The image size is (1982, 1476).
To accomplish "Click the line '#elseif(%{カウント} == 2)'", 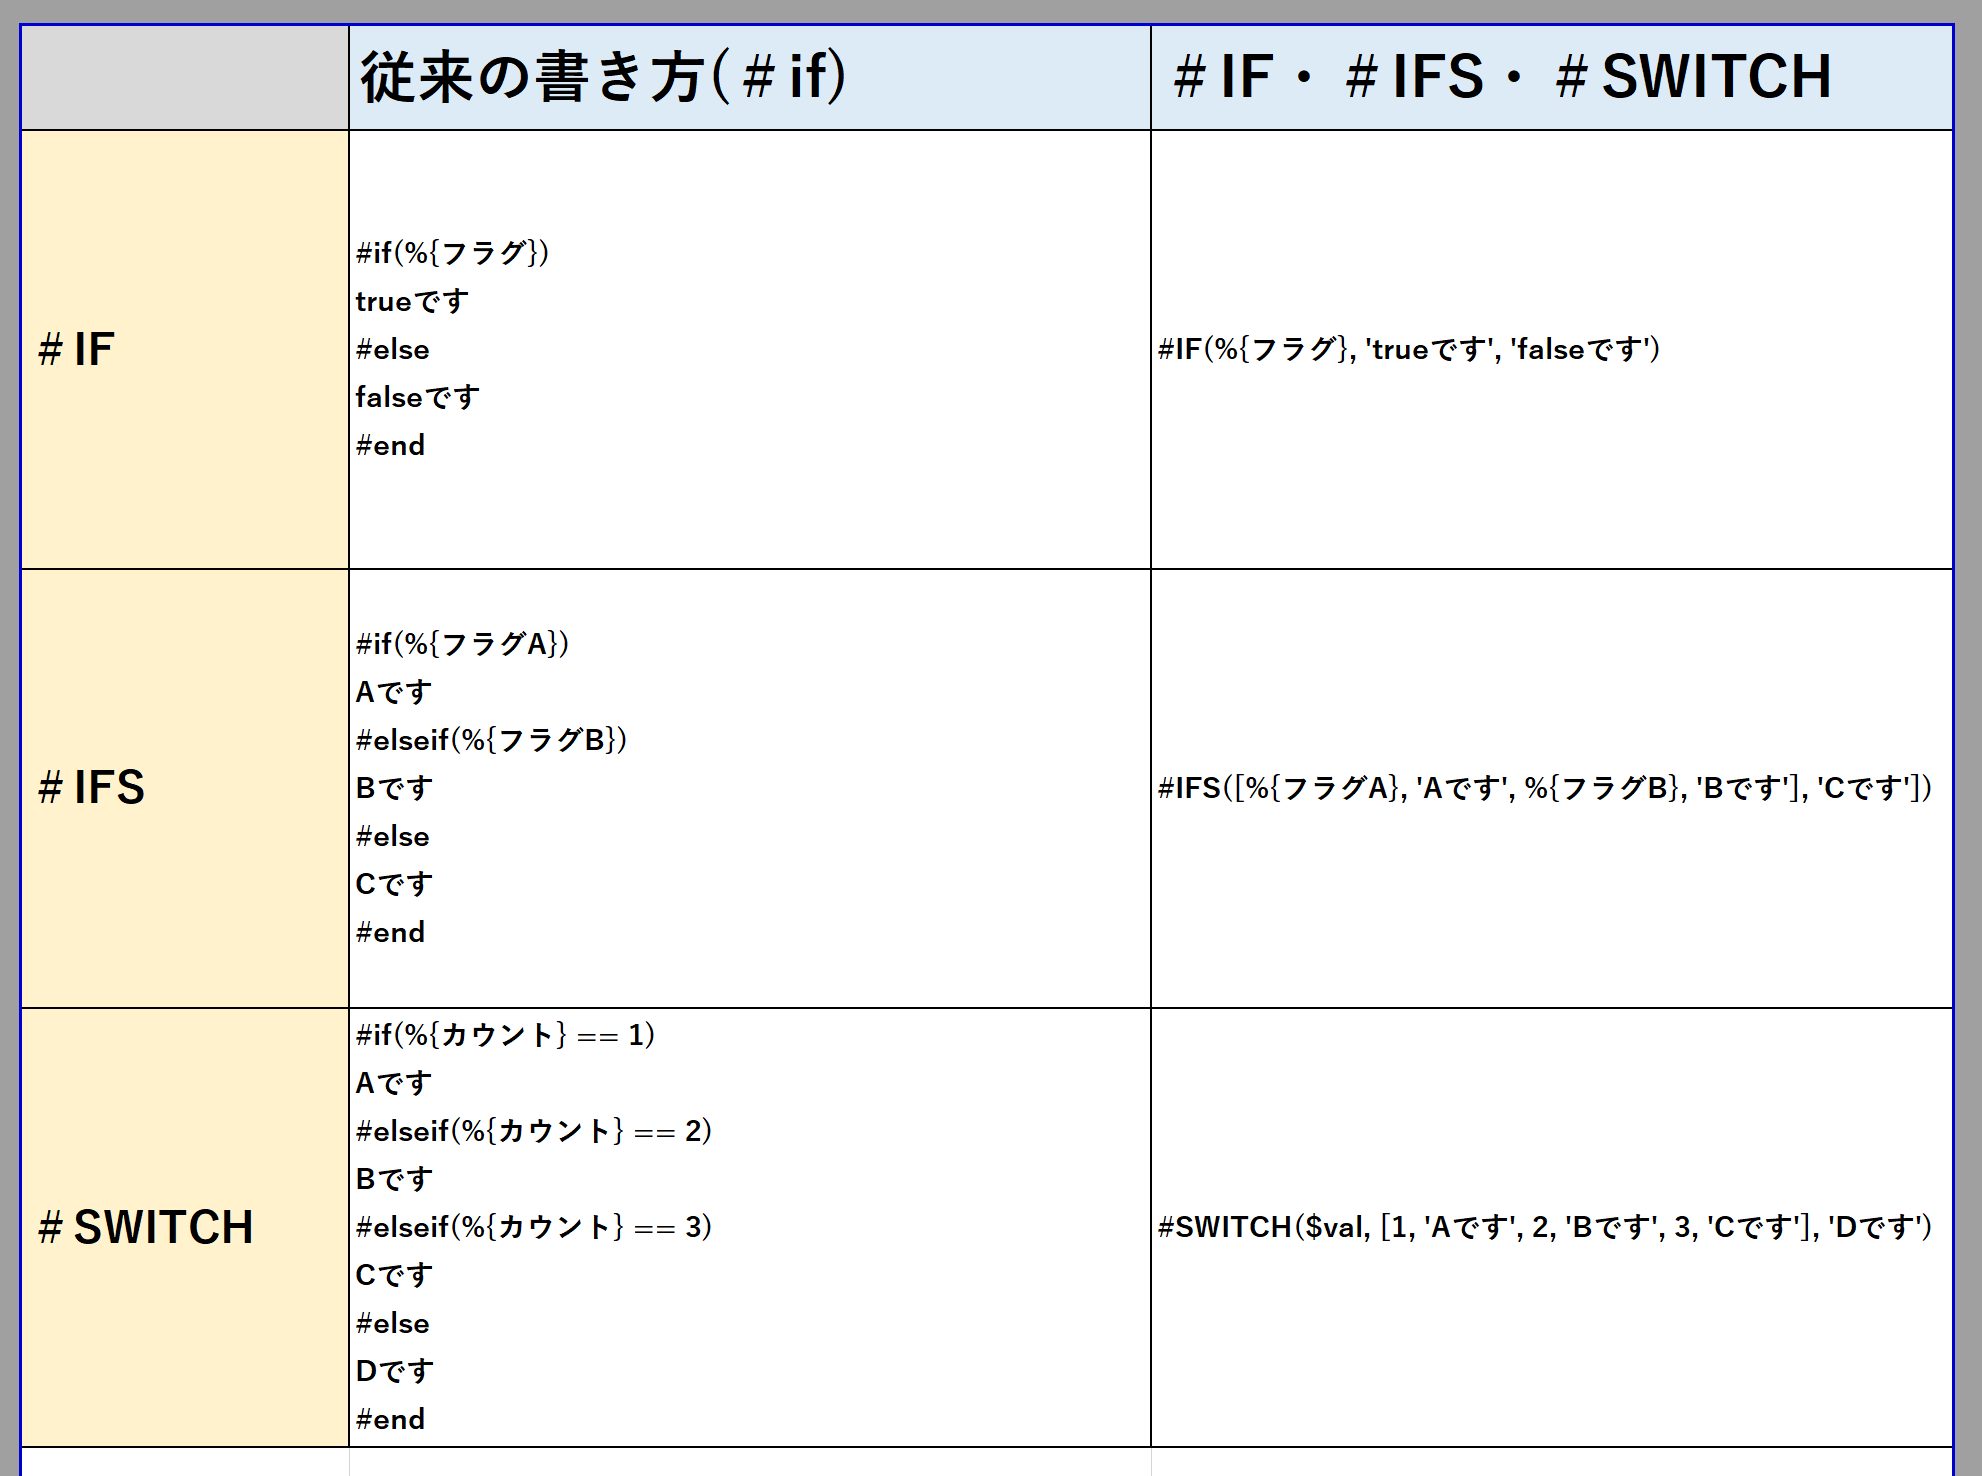I will [x=534, y=1131].
